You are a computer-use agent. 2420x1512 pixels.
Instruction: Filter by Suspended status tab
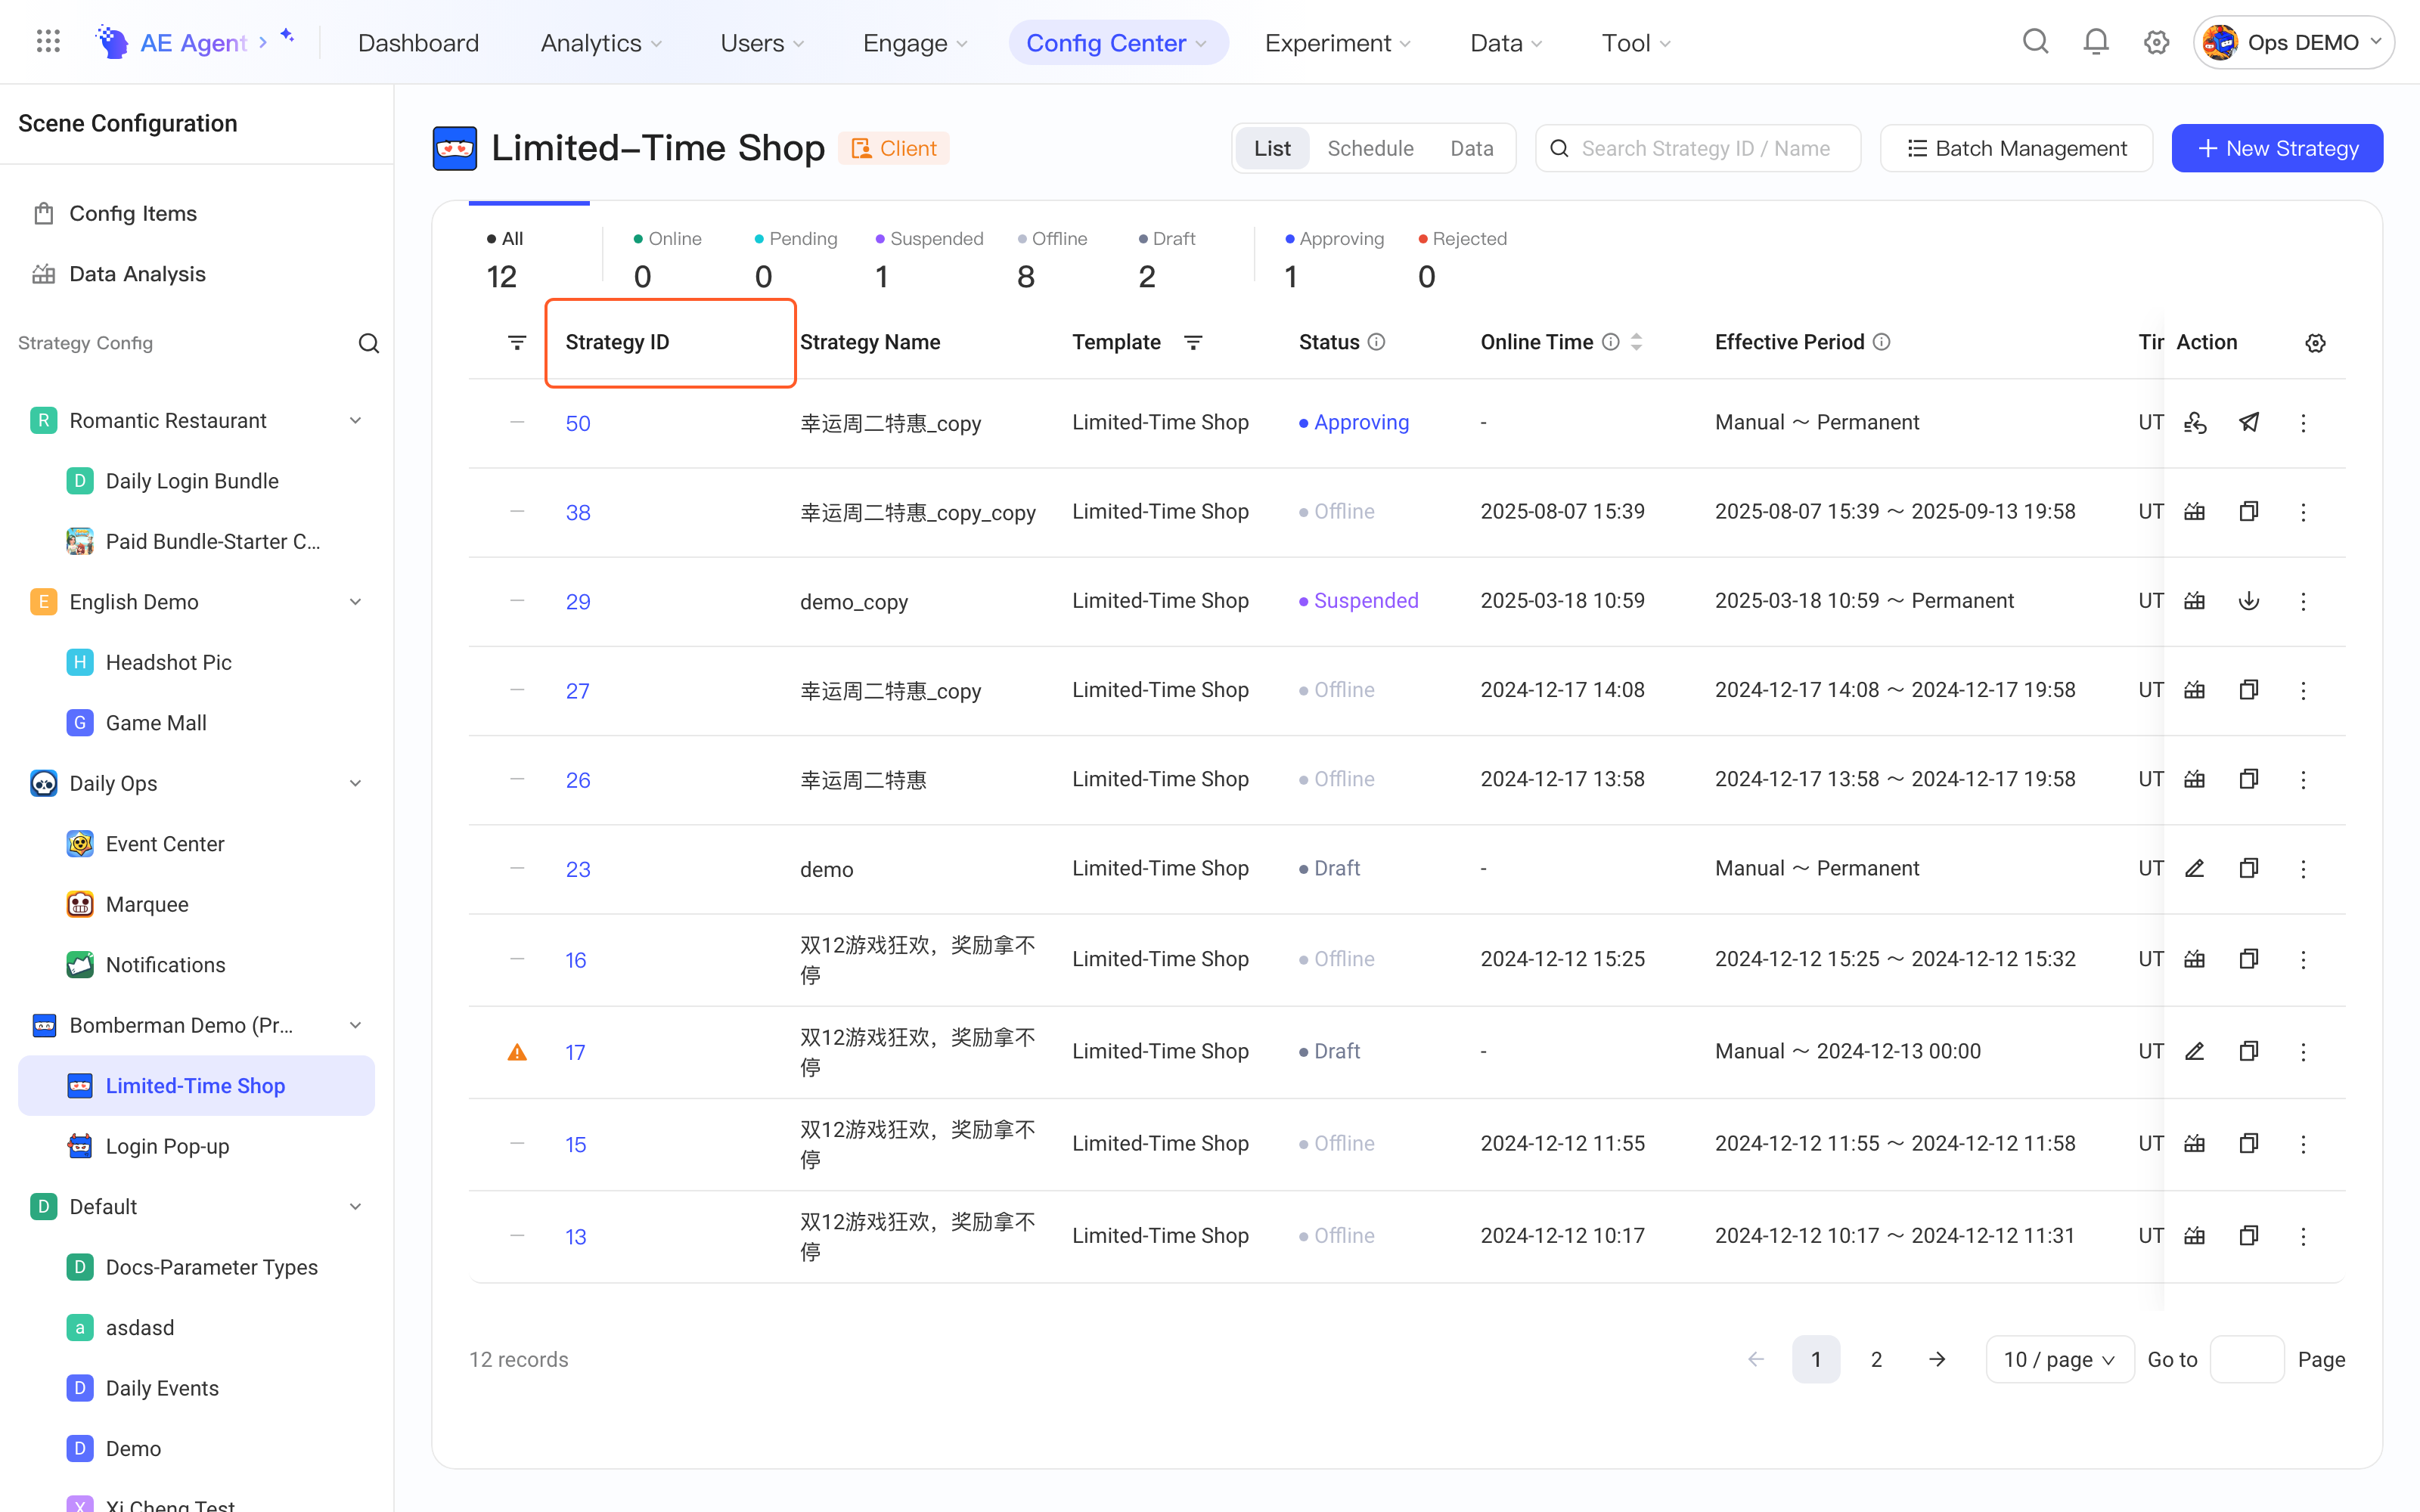coord(929,259)
